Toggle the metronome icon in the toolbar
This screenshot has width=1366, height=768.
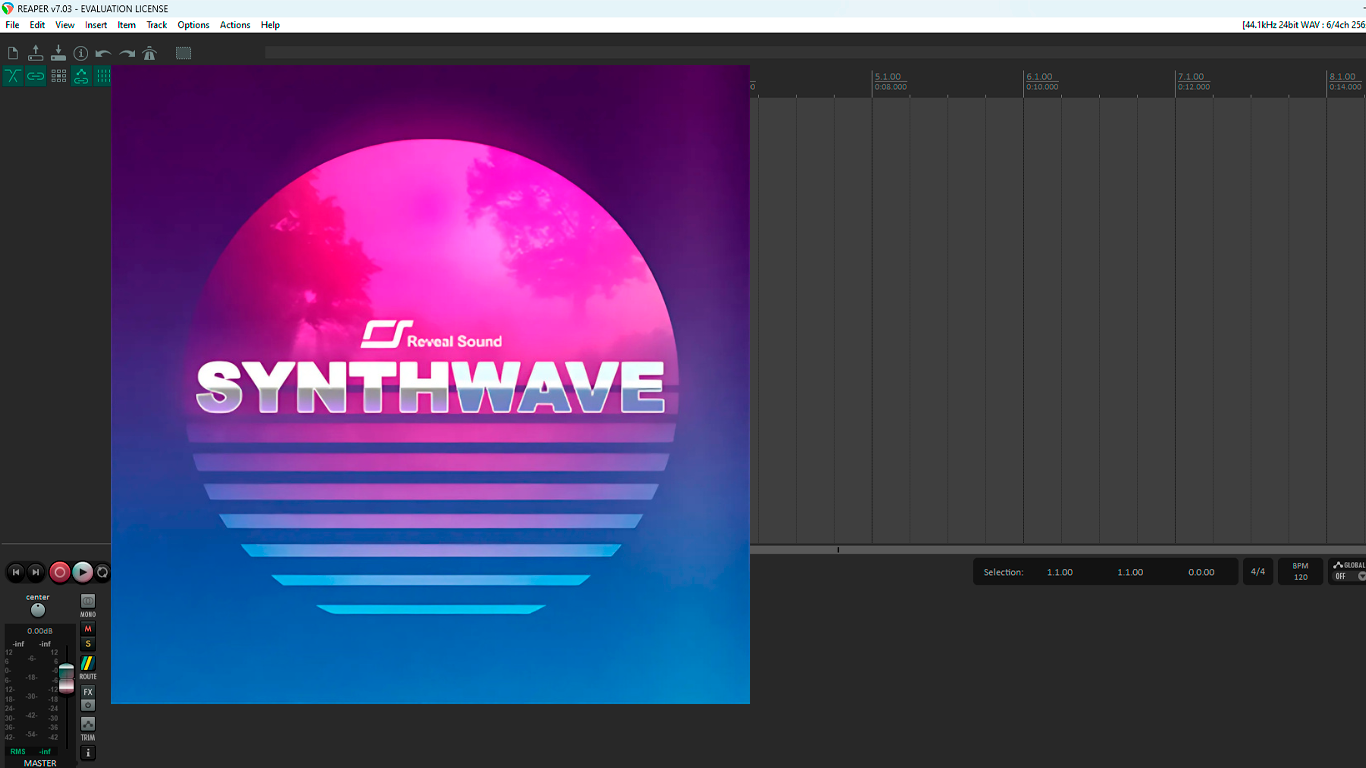[149, 53]
